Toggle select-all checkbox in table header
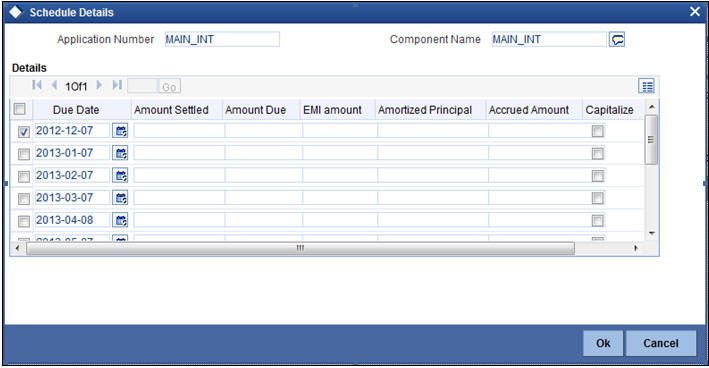Image resolution: width=709 pixels, height=368 pixels. [x=19, y=109]
